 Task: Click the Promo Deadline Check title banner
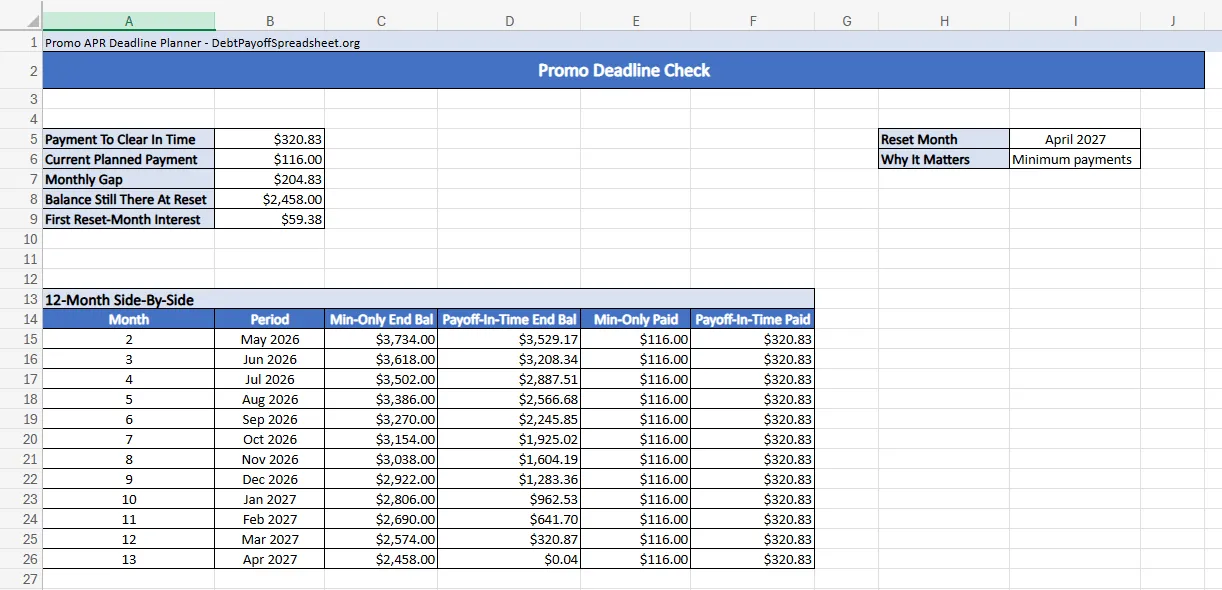pyautogui.click(x=624, y=70)
